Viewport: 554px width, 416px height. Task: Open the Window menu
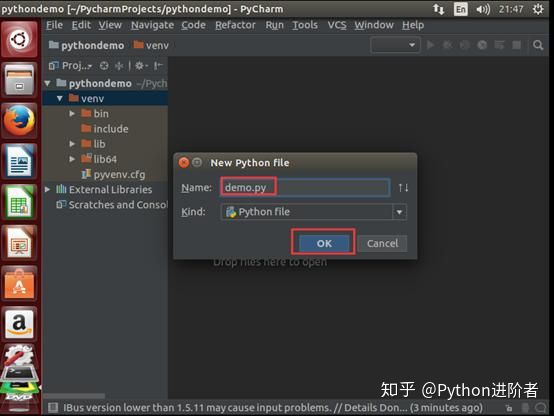point(374,25)
